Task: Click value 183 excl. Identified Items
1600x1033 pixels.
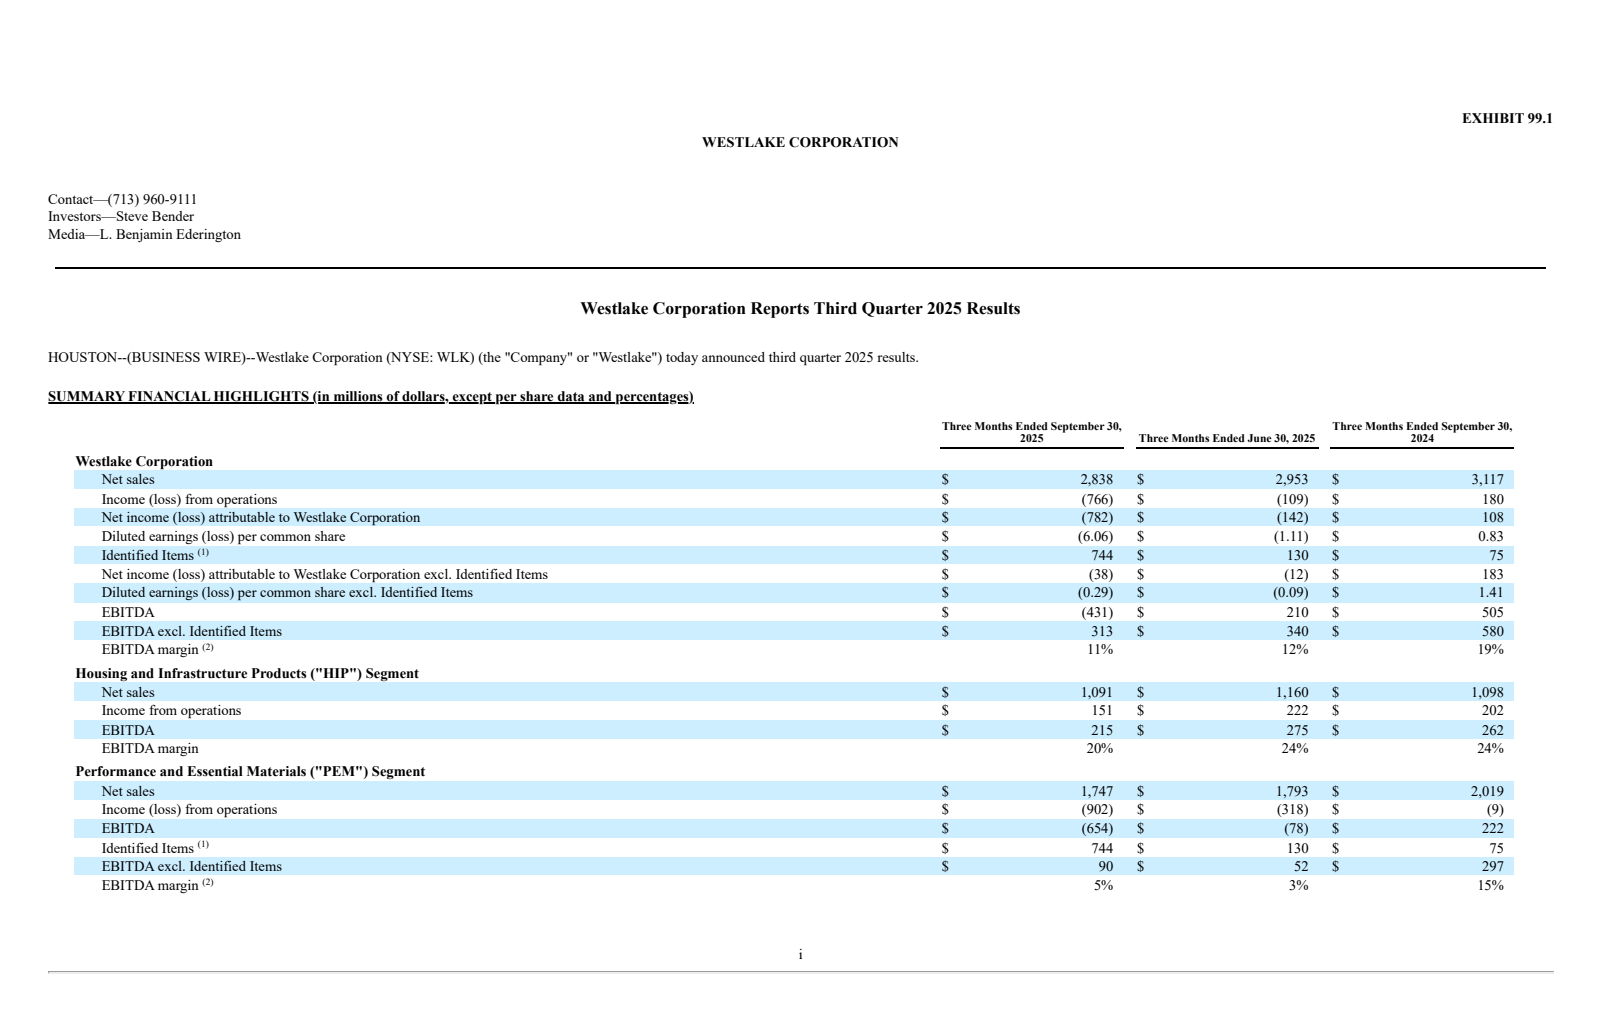Action: point(1492,574)
